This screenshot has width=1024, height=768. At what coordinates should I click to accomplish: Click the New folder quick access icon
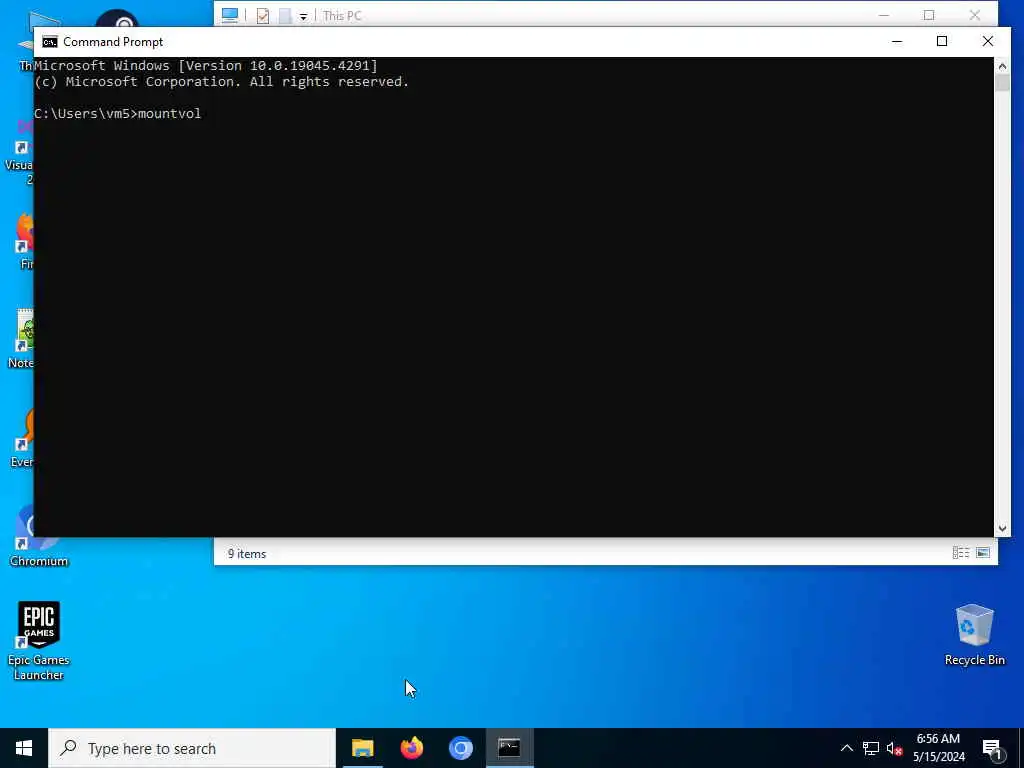(x=285, y=16)
